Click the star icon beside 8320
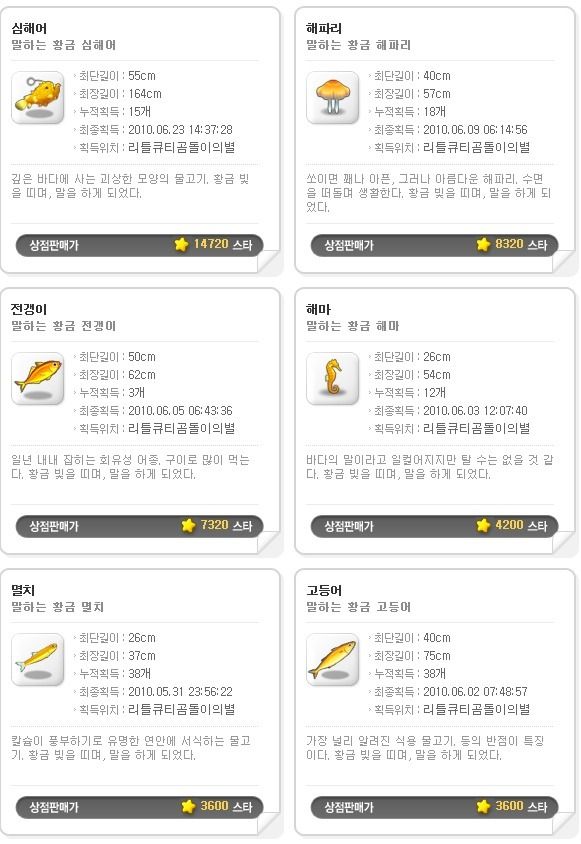Viewport: 581px width, 844px height. (x=484, y=244)
